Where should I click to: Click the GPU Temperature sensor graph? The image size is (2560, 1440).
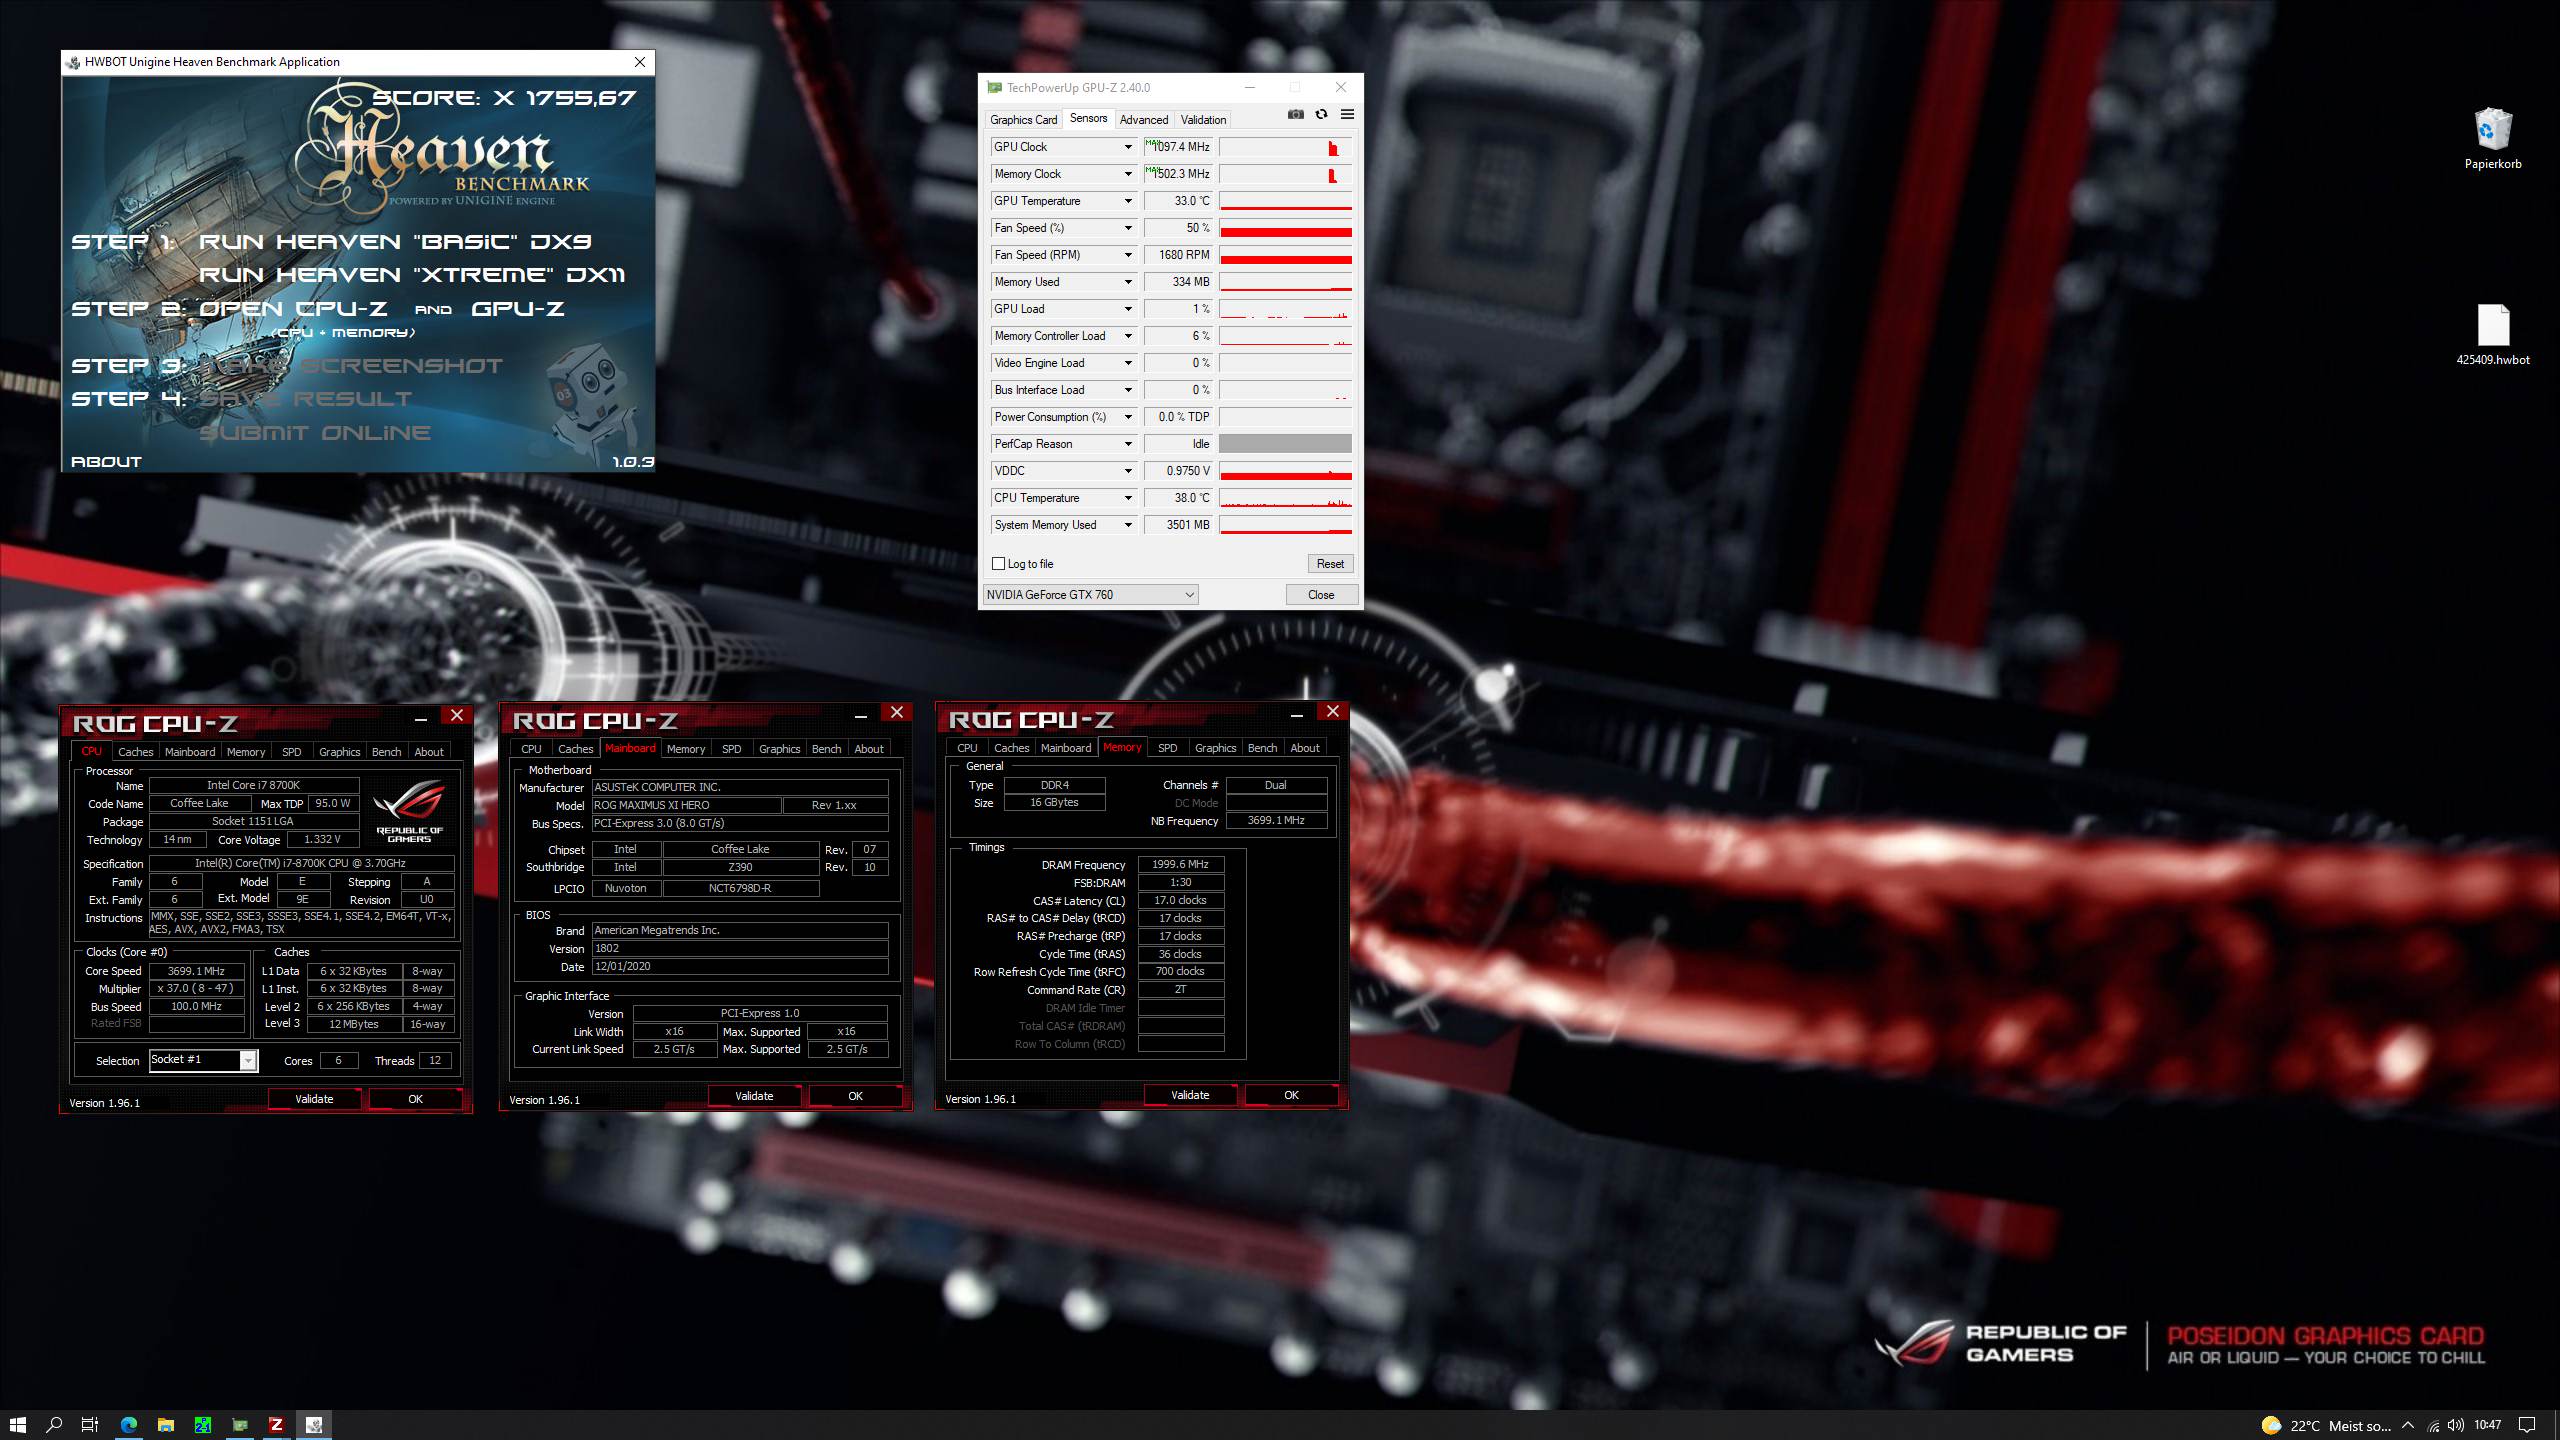pyautogui.click(x=1285, y=201)
